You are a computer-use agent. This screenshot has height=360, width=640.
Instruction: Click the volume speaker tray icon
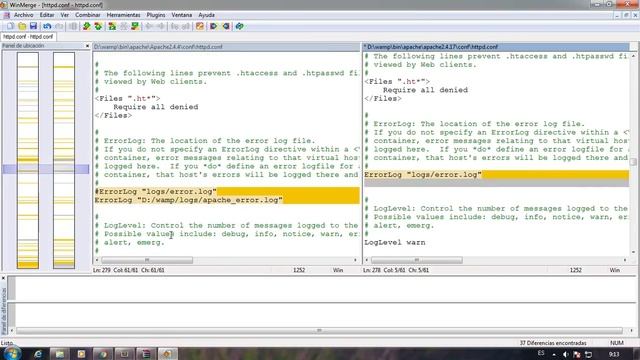coord(565,354)
